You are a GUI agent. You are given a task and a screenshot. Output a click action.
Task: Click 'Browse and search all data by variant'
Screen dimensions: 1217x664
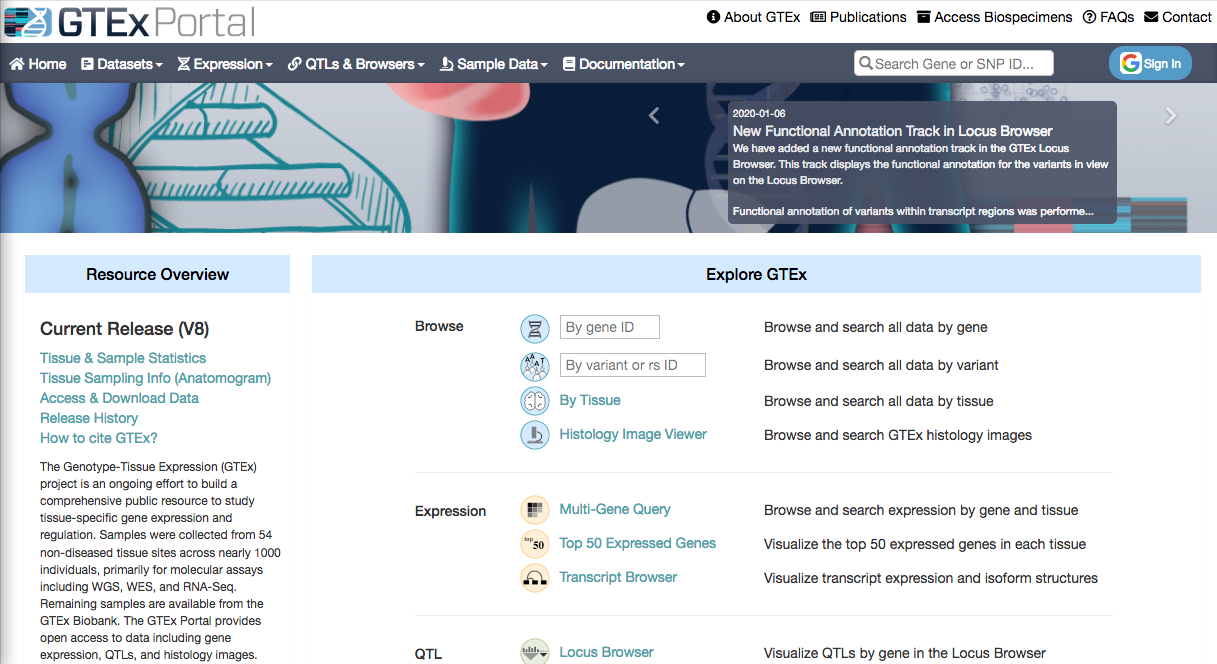tap(881, 365)
